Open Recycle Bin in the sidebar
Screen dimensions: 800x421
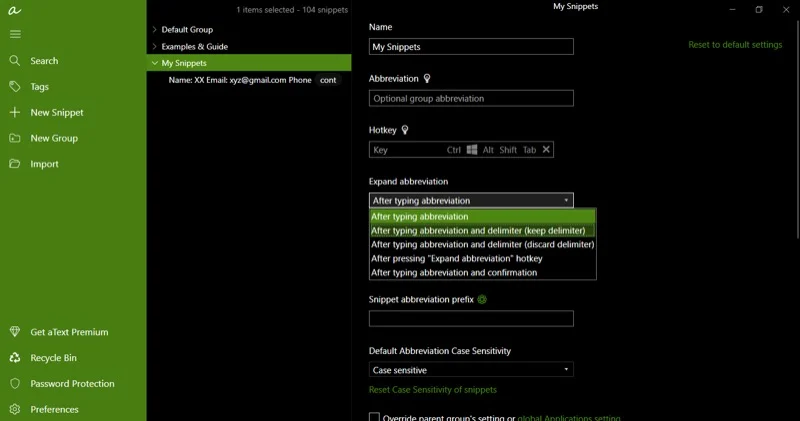click(15, 358)
